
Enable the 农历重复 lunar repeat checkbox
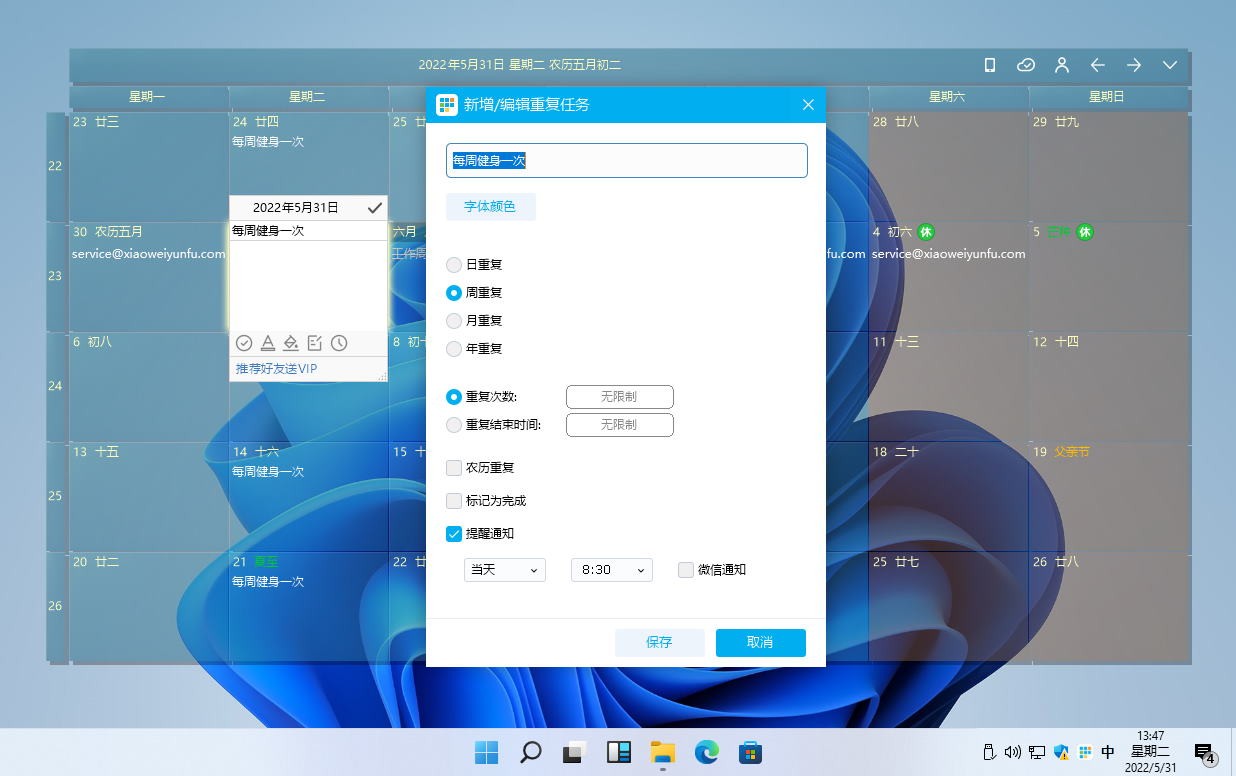click(454, 467)
